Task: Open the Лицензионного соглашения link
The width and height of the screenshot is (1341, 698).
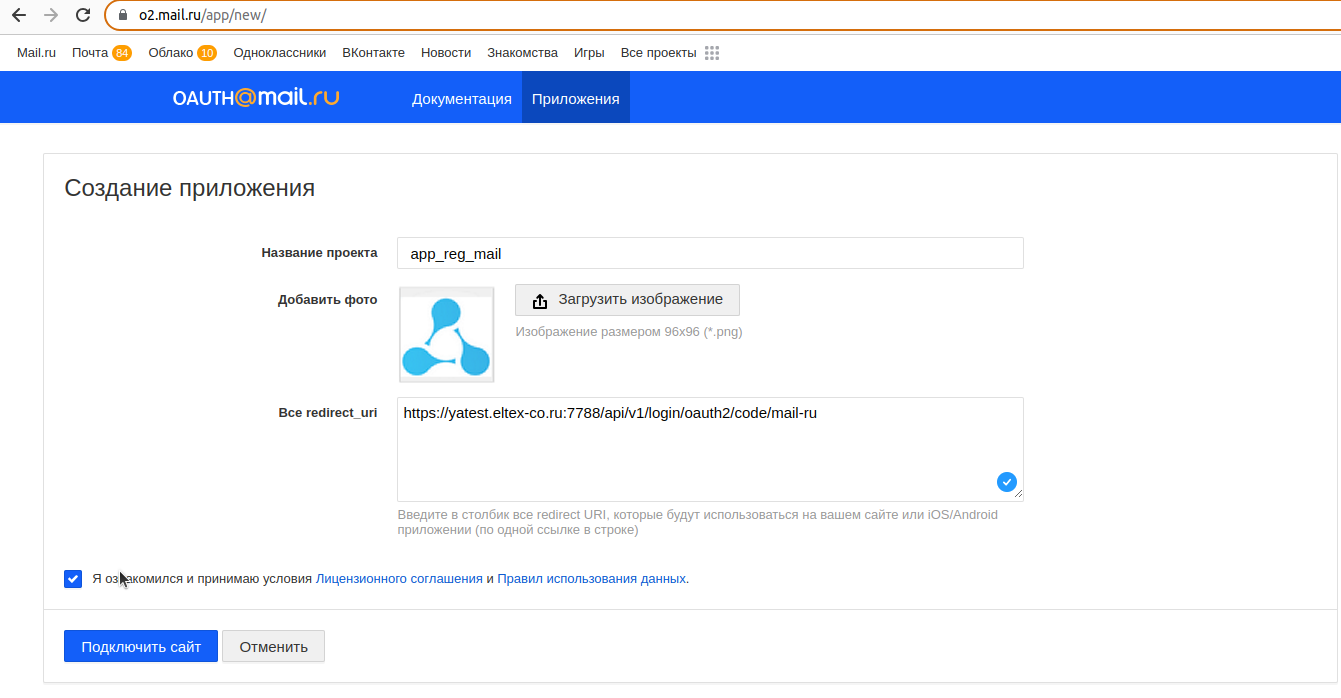Action: 399,578
